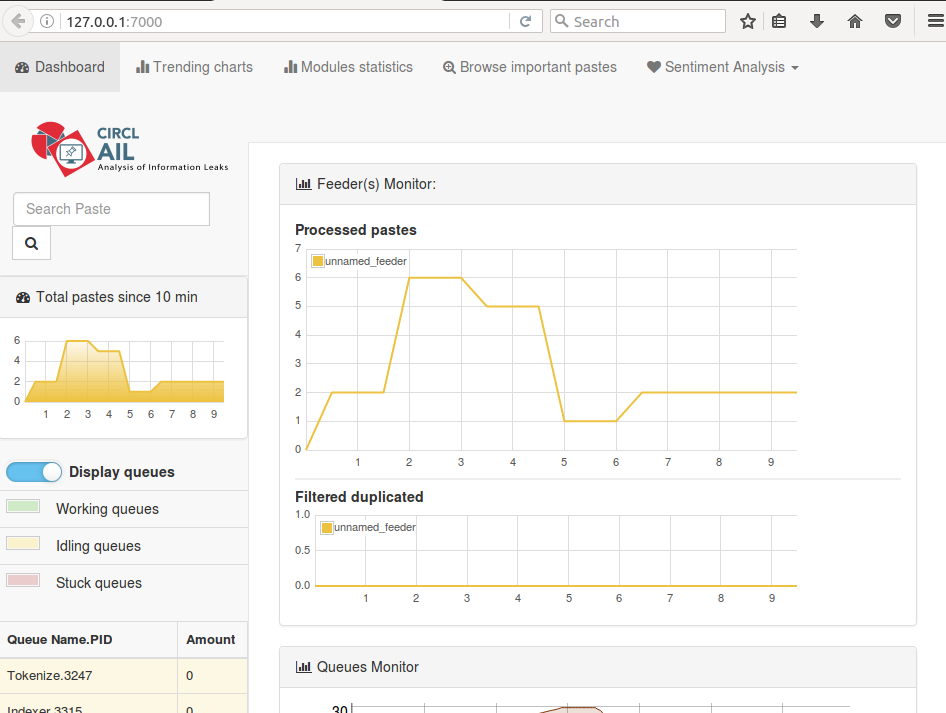Open the Dashboard tab

point(60,67)
